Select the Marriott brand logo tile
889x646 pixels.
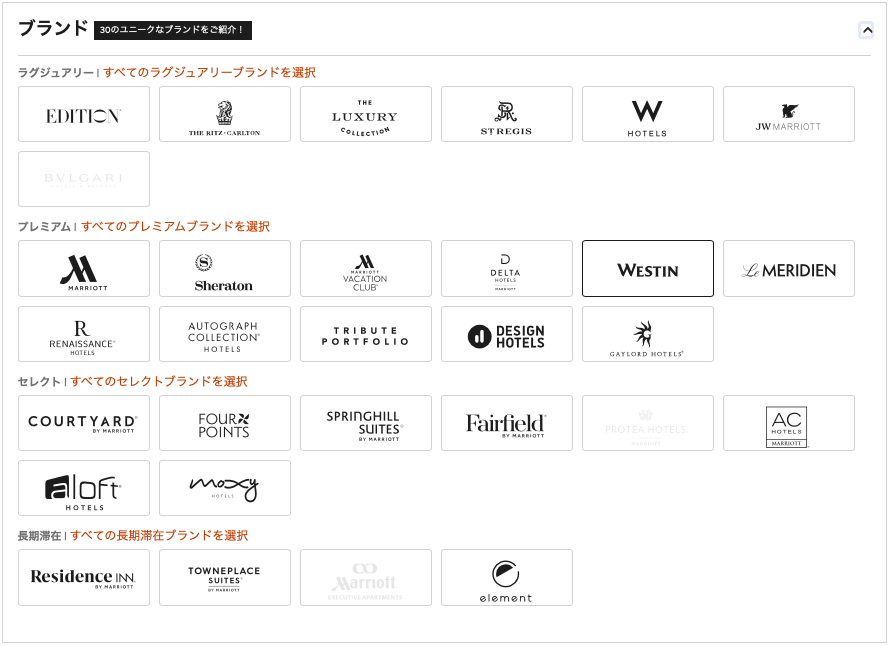(x=84, y=268)
